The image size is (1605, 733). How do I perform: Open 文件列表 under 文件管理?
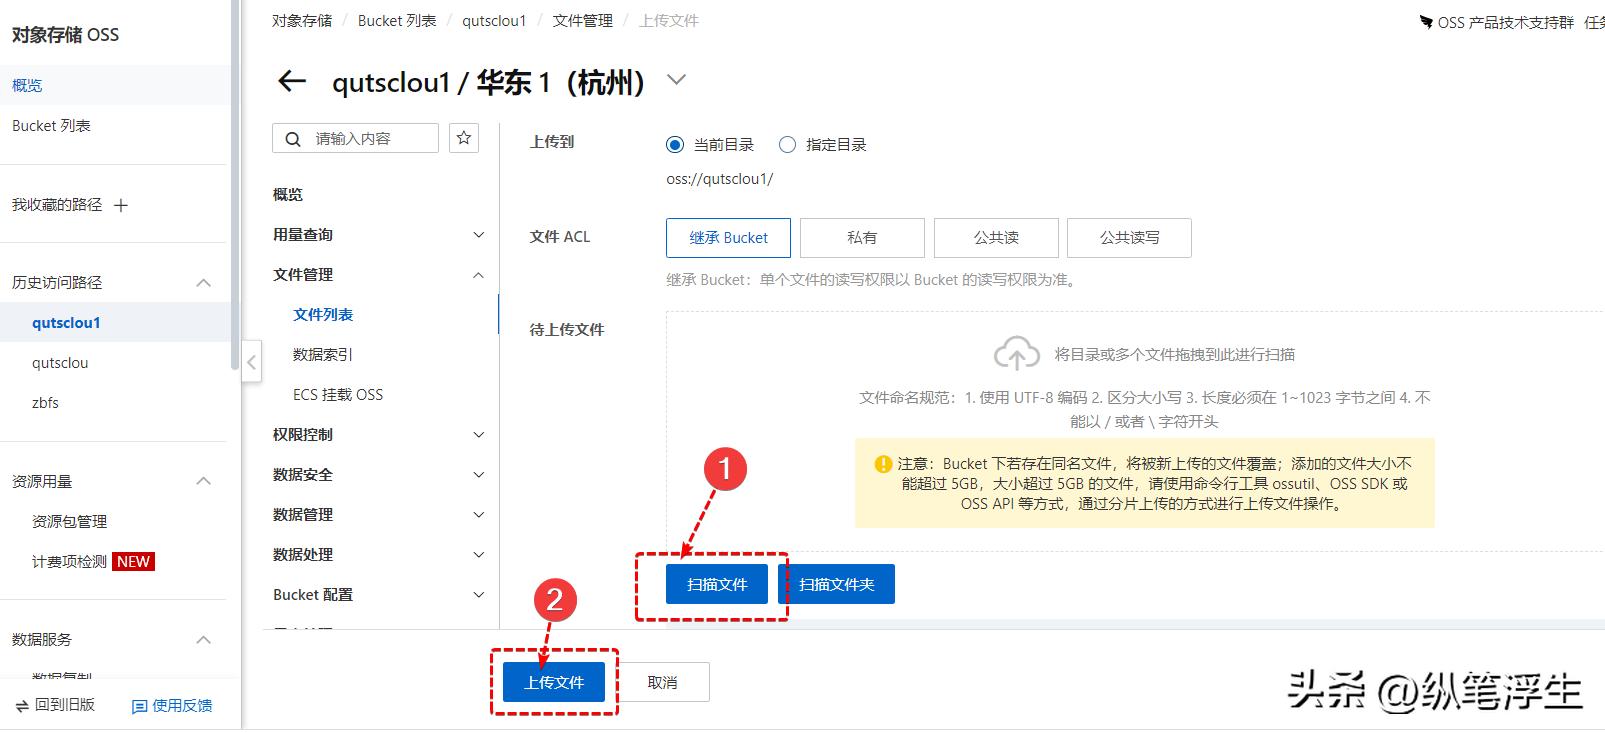tap(323, 315)
